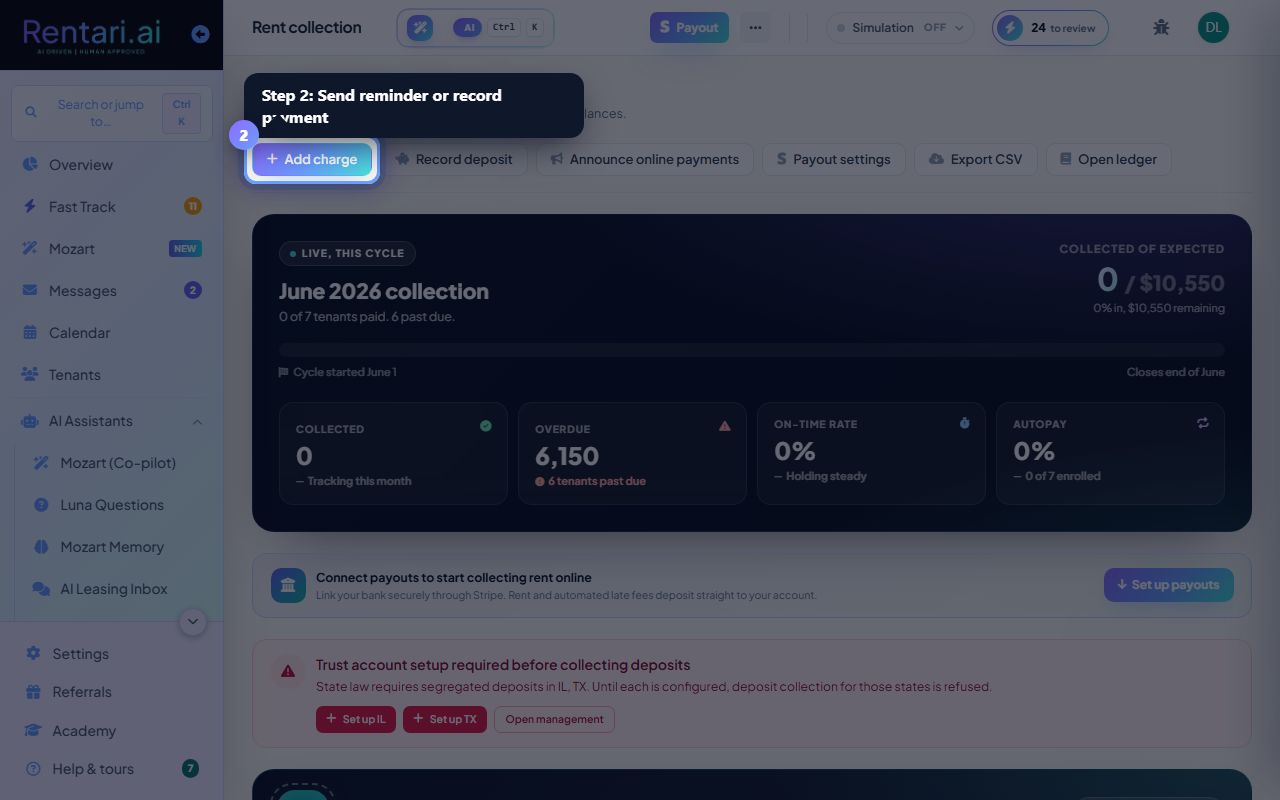
Task: Click Export CSV button
Action: point(975,159)
